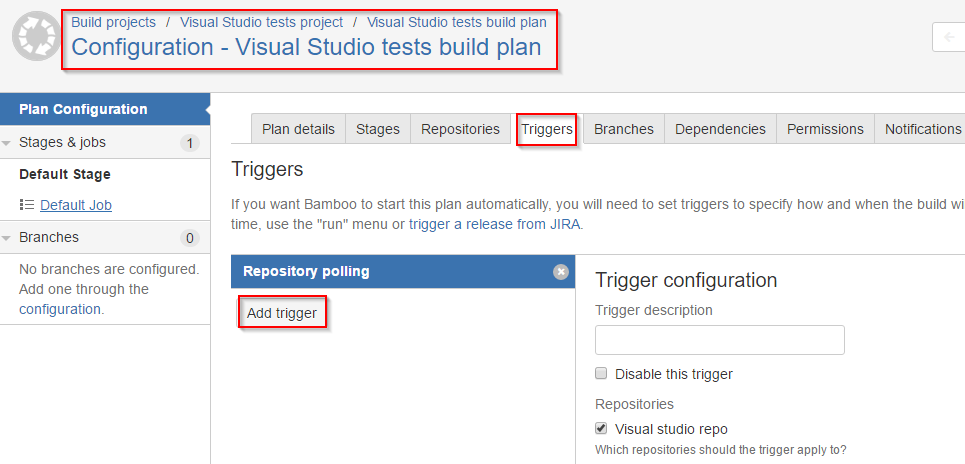
Task: Collapse the Stages & jobs section arrow
Action: (x=7, y=143)
